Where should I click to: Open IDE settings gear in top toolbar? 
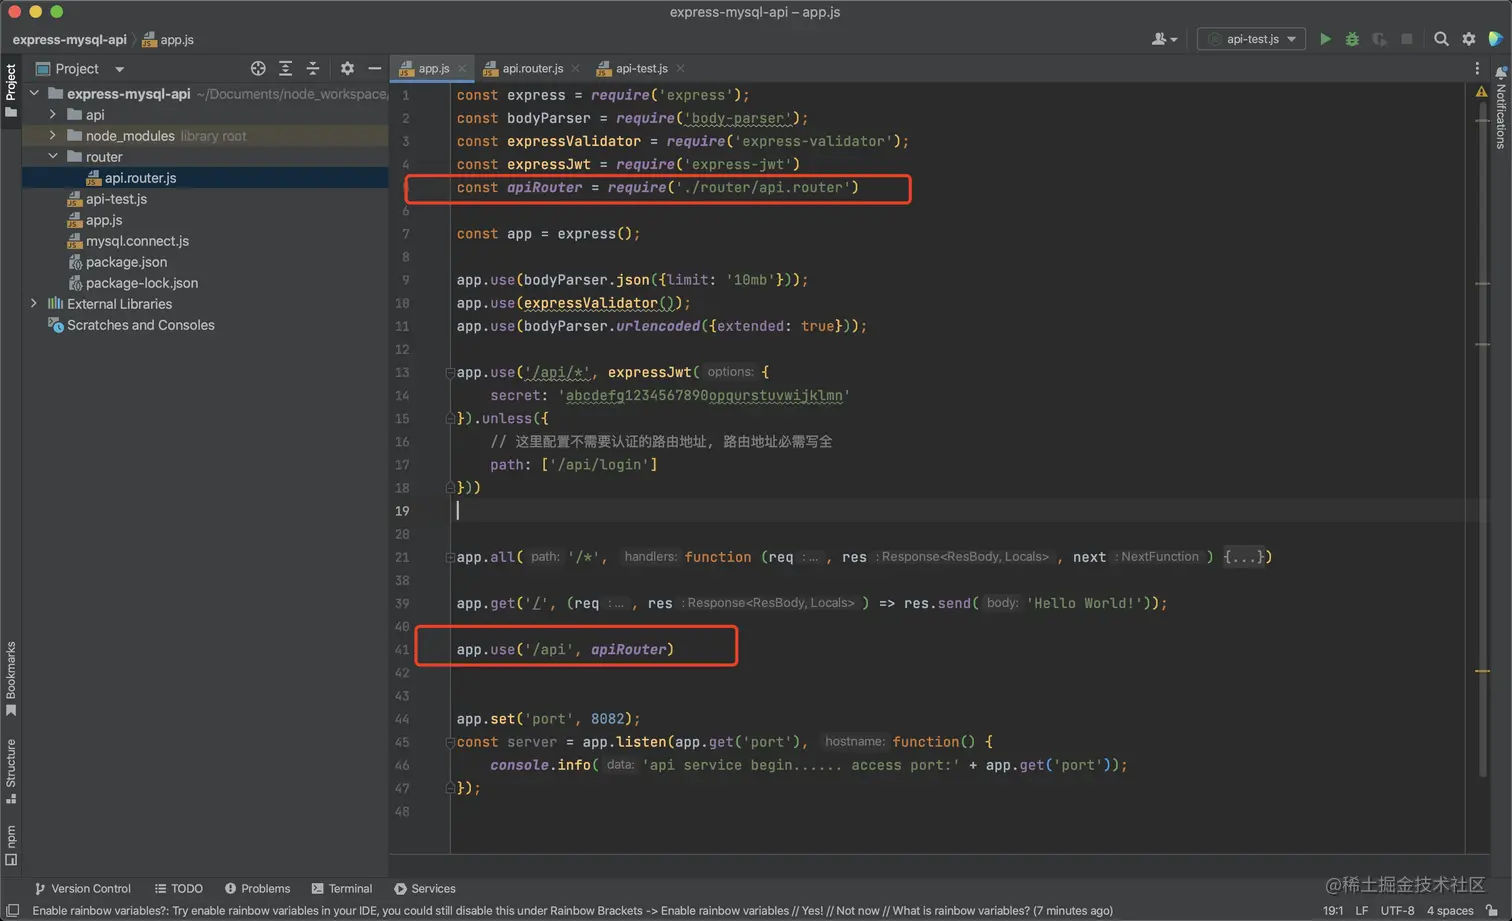[1469, 39]
